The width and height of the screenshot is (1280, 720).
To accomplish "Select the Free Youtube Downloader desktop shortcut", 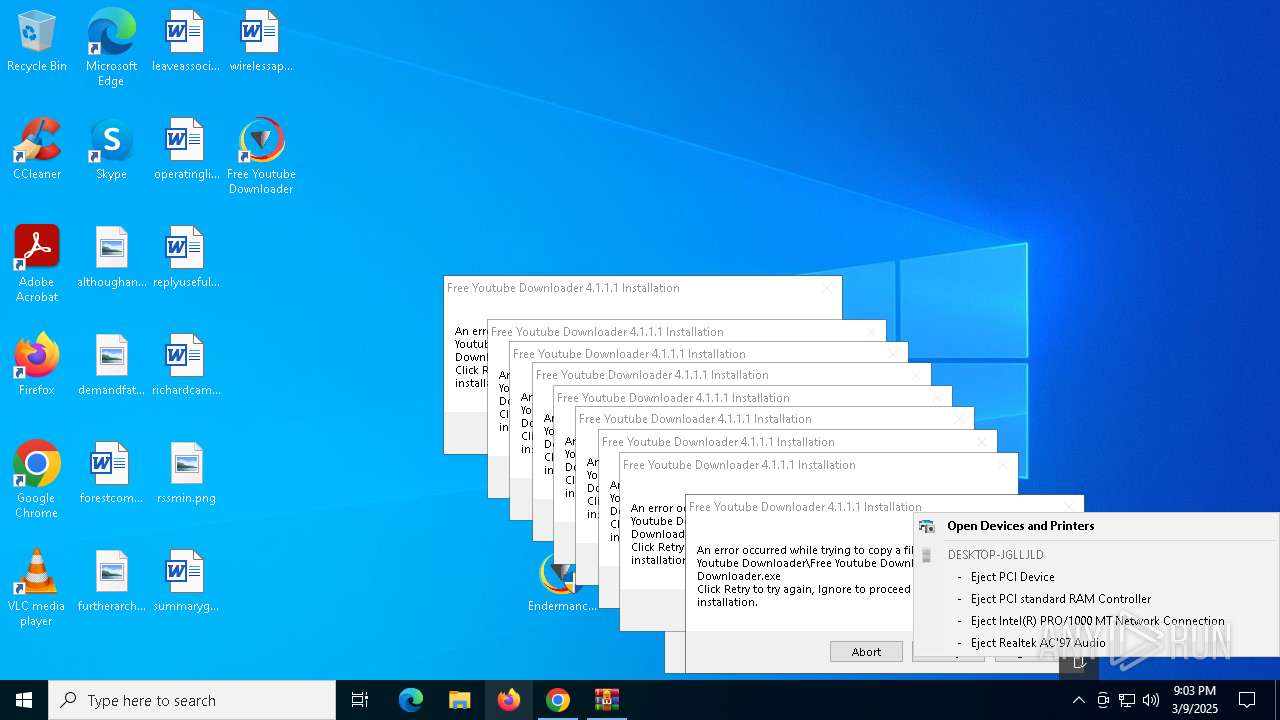I will pos(261,156).
